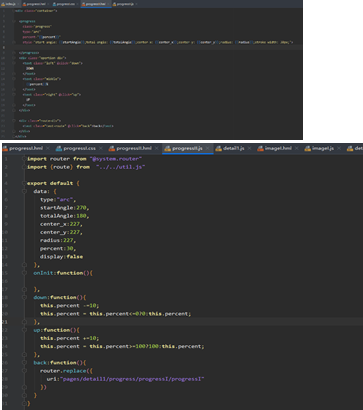Collapse the down:function fold marker
This screenshot has width=363, height=410.
pos(24,297)
